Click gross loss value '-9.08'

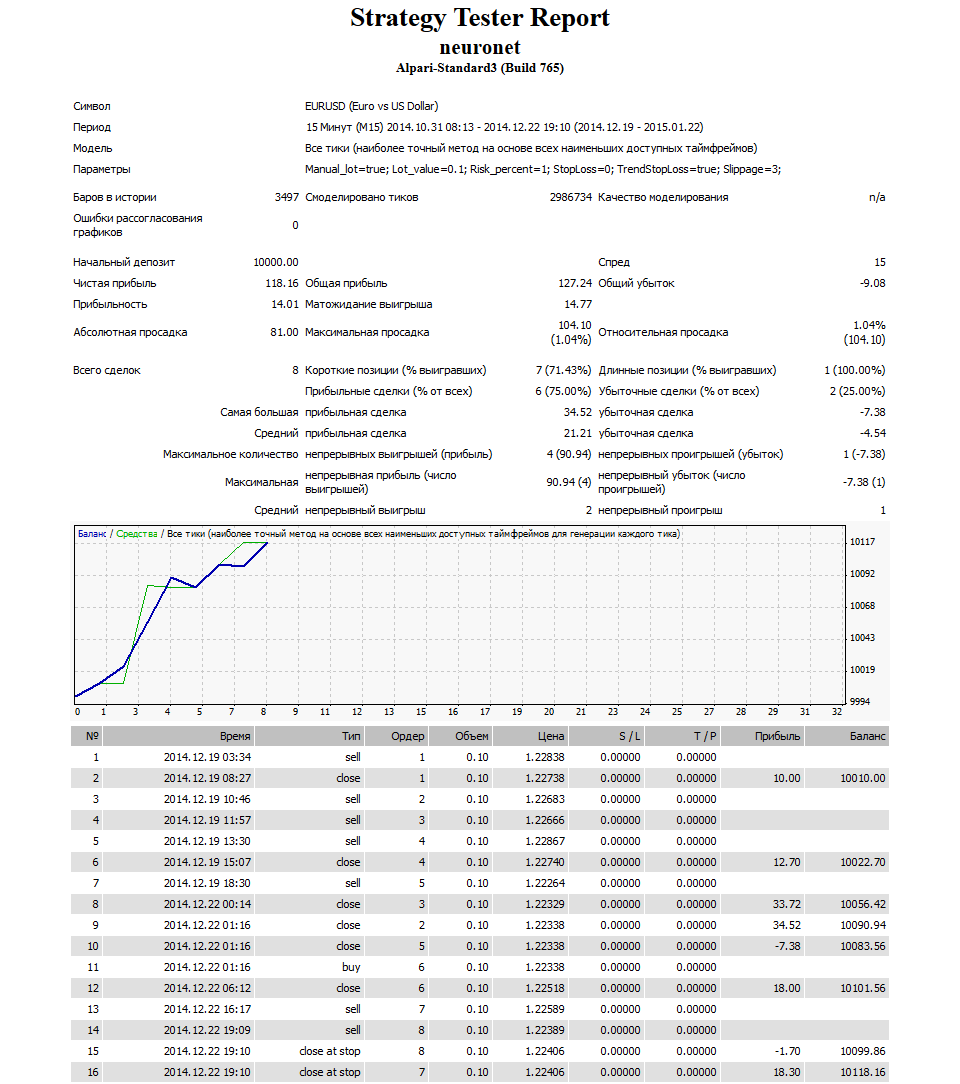(873, 283)
